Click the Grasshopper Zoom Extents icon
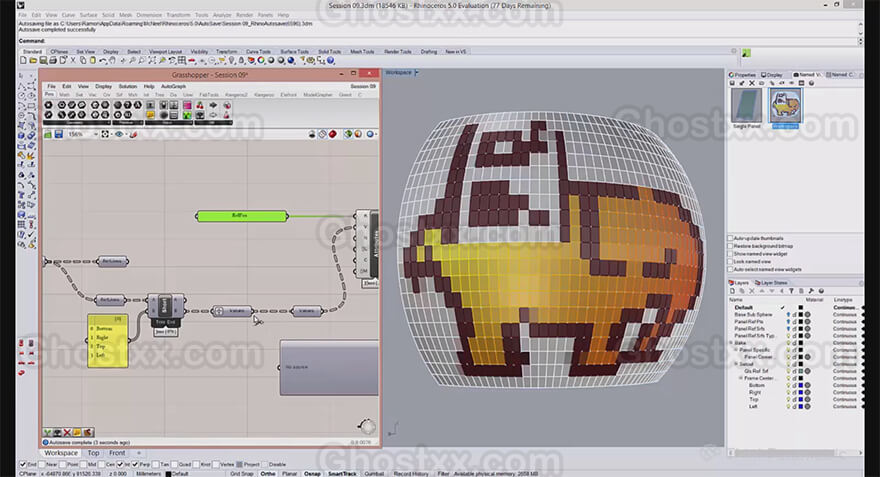This screenshot has width=880, height=477. (104, 134)
